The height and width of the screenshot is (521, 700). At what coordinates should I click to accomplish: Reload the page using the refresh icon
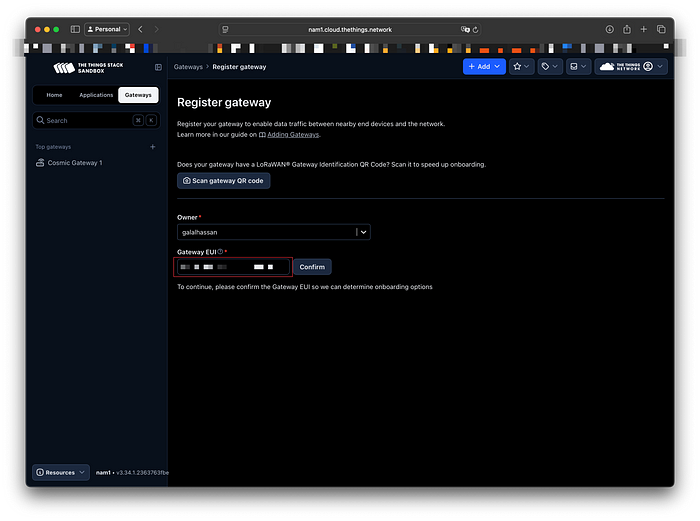[x=475, y=29]
